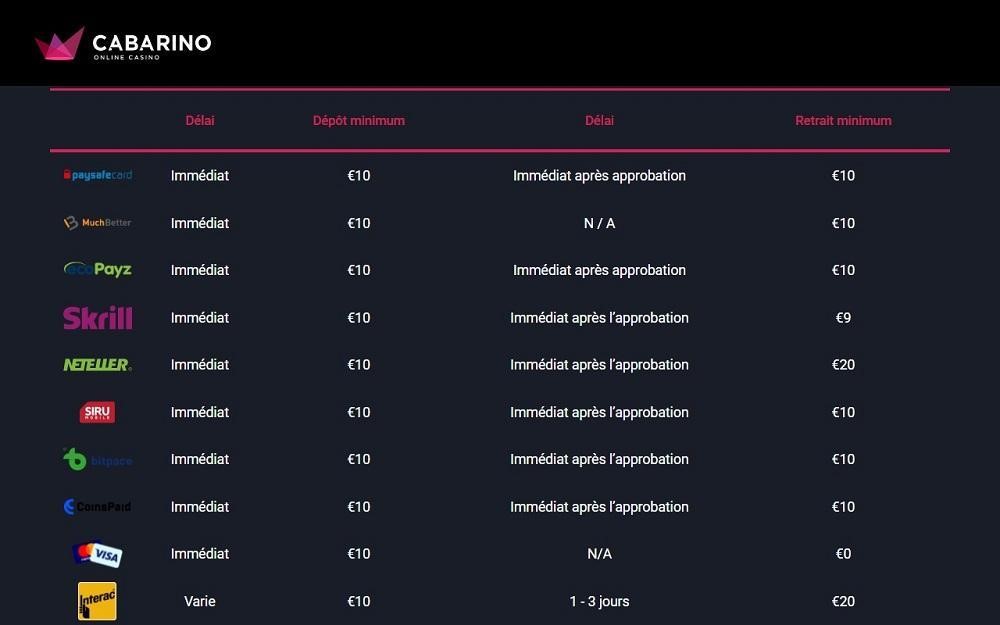Screen dimensions: 1000x625
Task: Select the €10 minimum withdrawal for paysafecard
Action: point(843,175)
